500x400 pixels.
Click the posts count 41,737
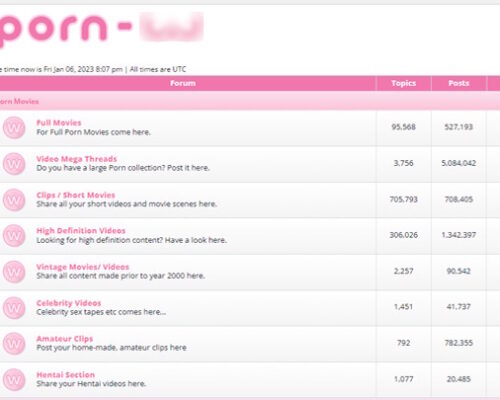tap(459, 307)
